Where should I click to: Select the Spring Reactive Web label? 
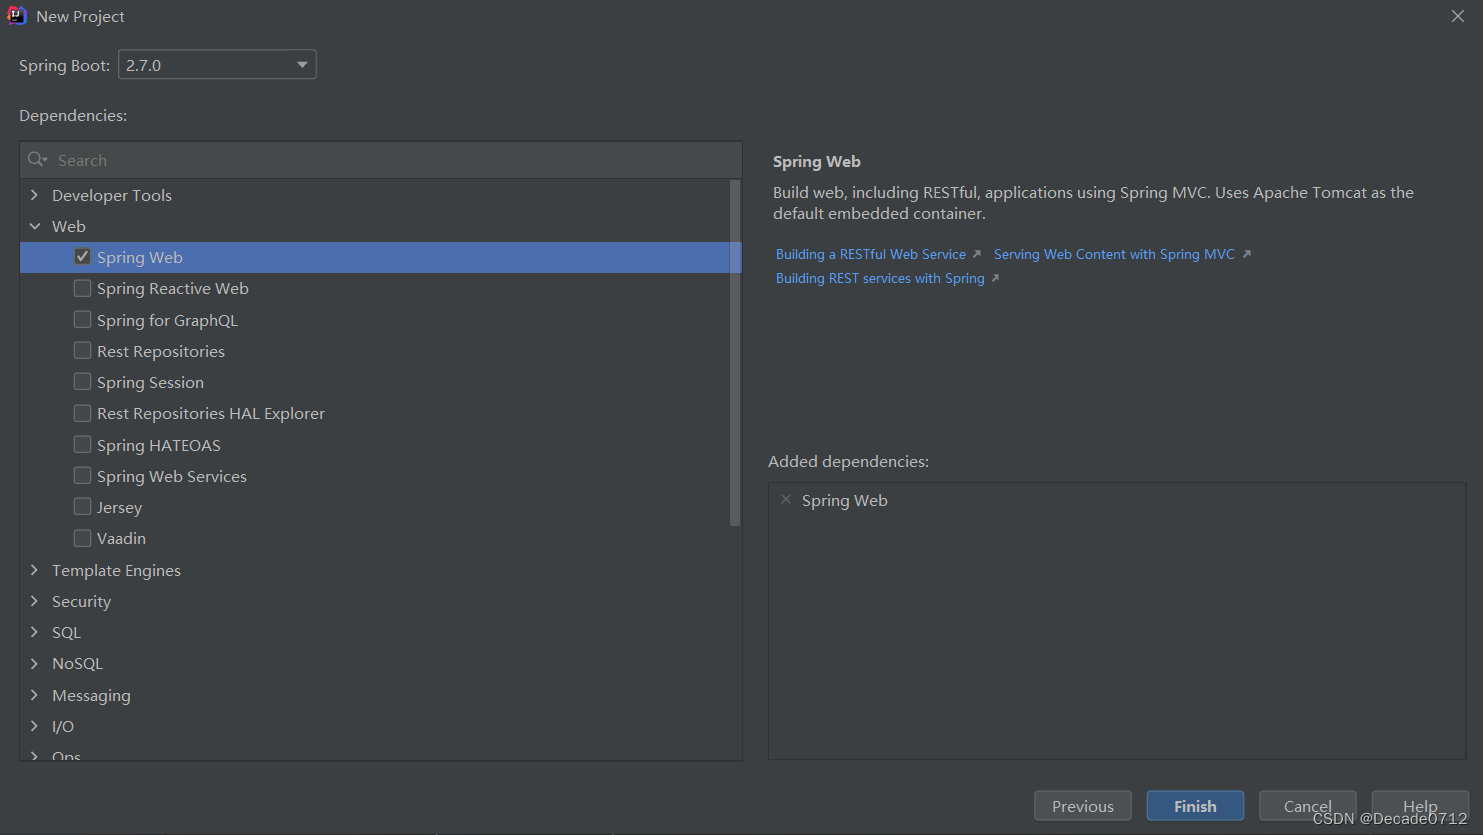(x=173, y=288)
